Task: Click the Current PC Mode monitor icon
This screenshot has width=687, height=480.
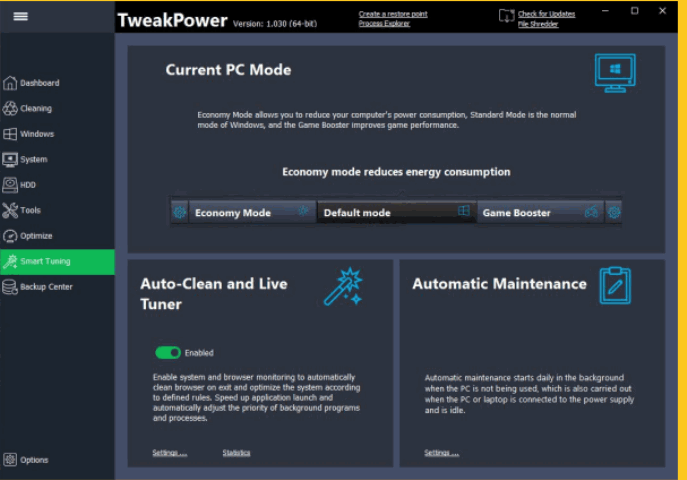Action: pos(615,73)
